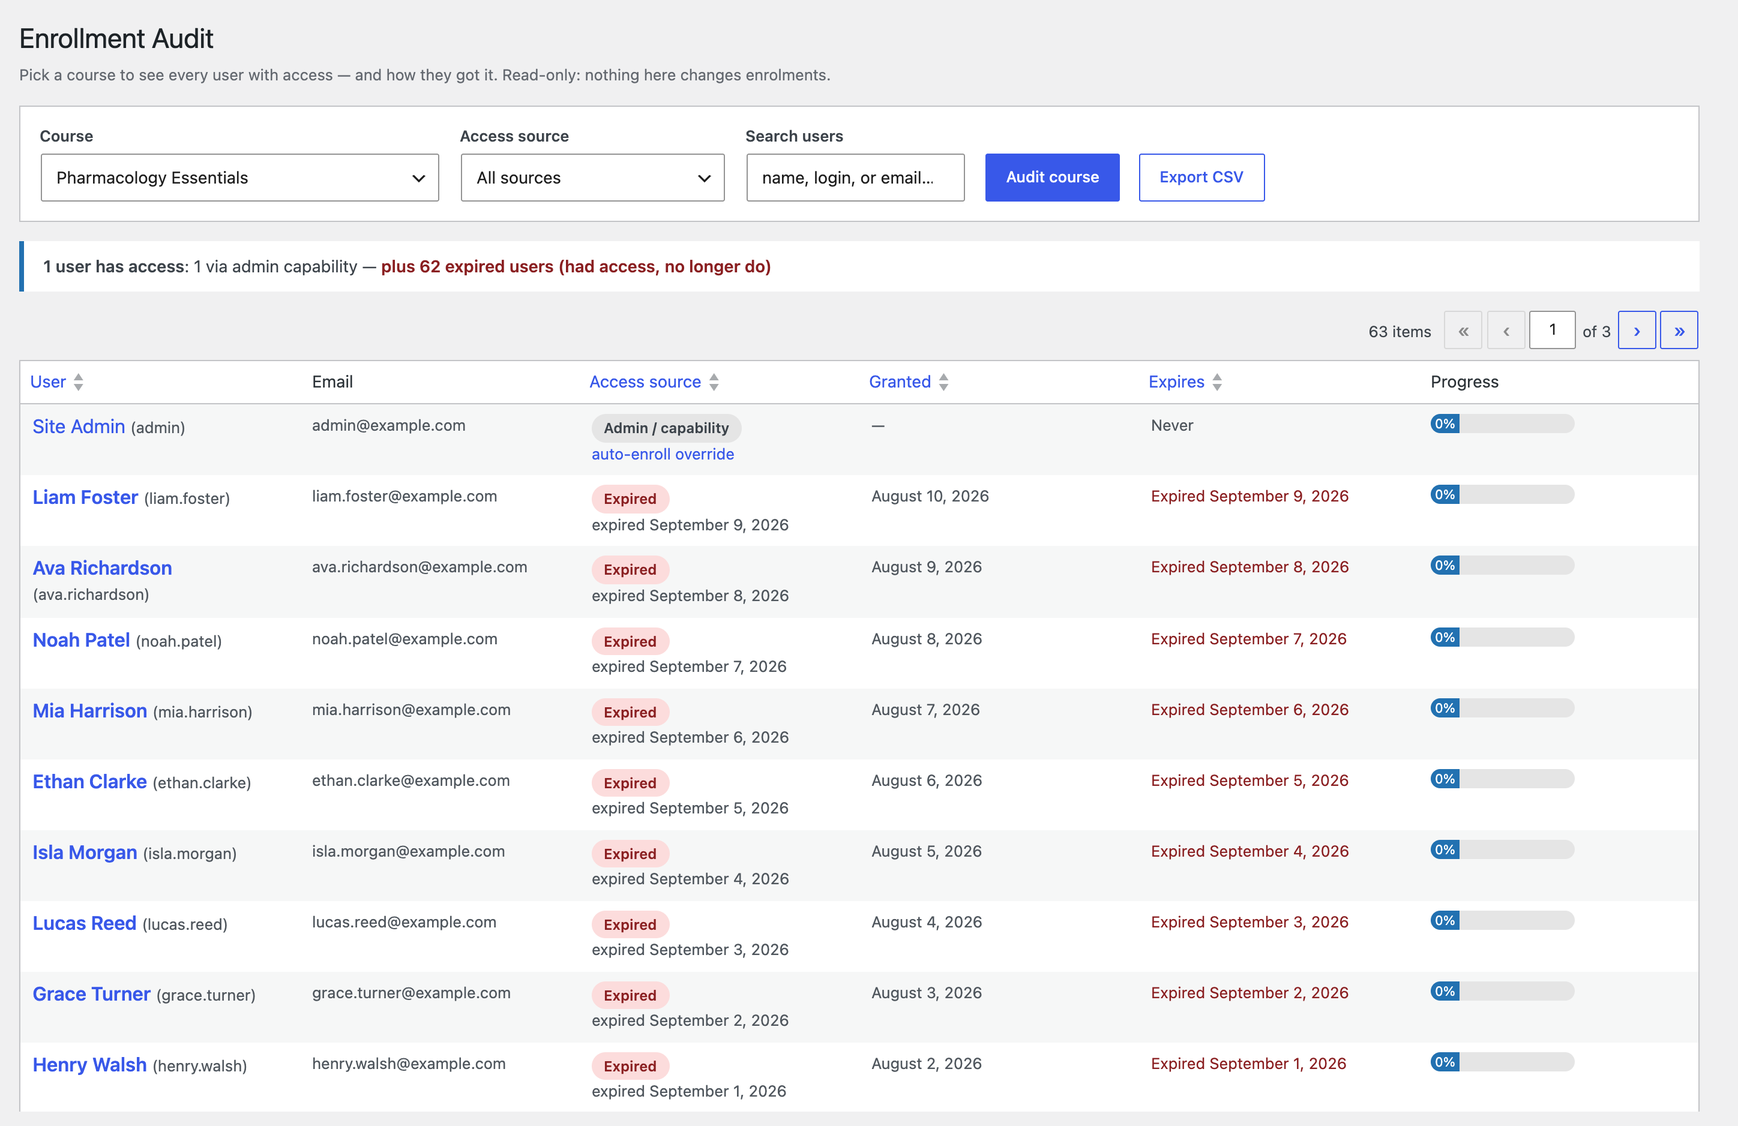Click the '63 items' count text
The width and height of the screenshot is (1738, 1126).
[1399, 331]
